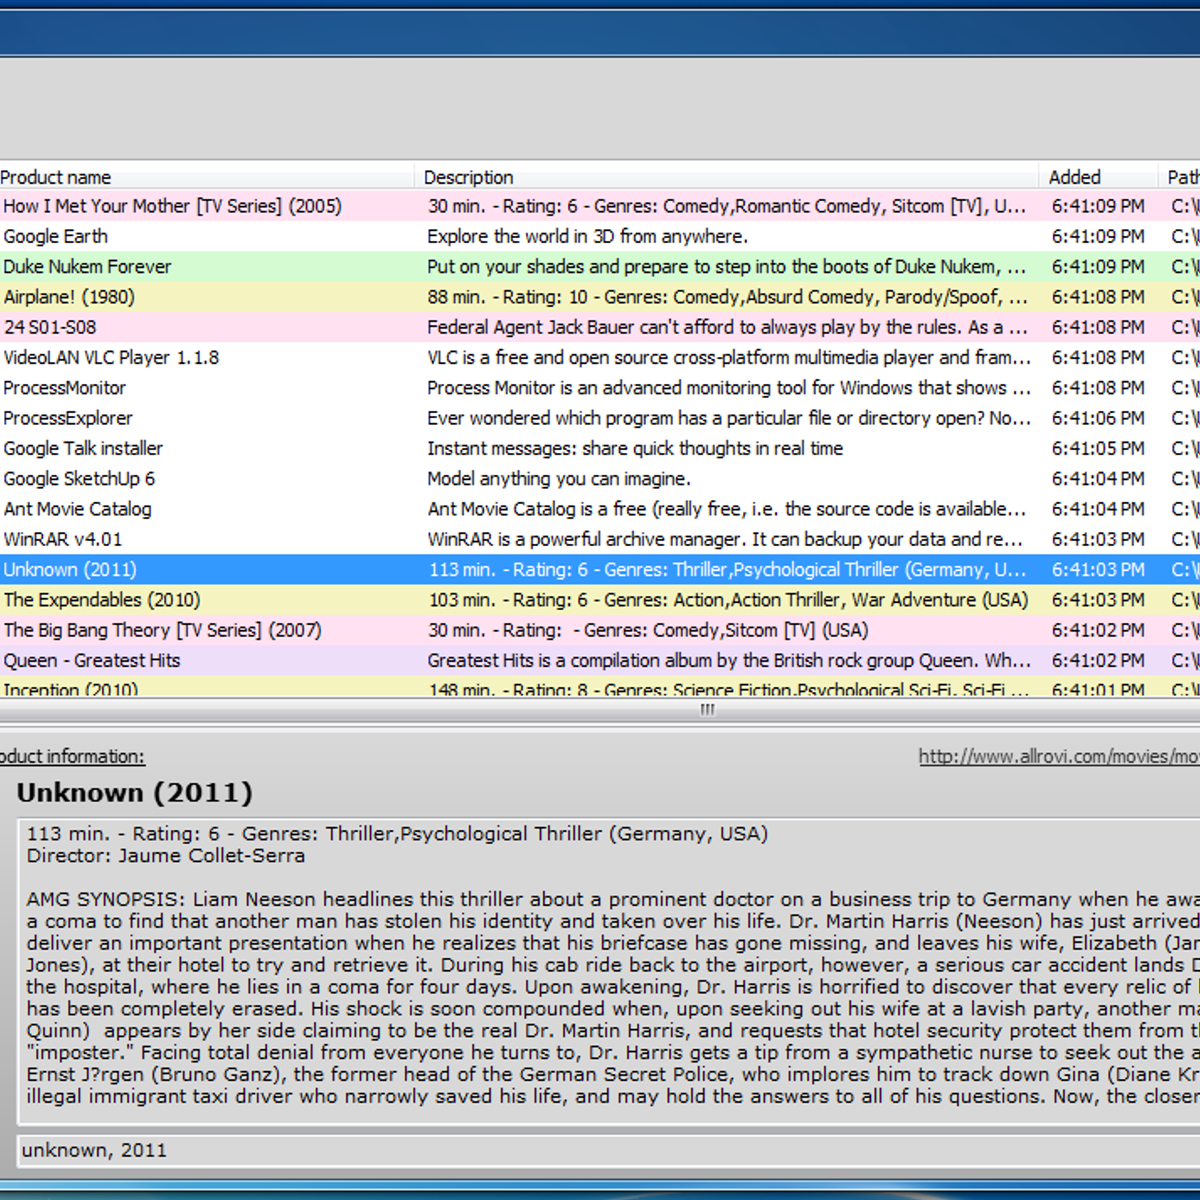Viewport: 1200px width, 1200px height.
Task: Select 'How I Met Your Mother [TV Series] (2005)' row
Action: [600, 206]
